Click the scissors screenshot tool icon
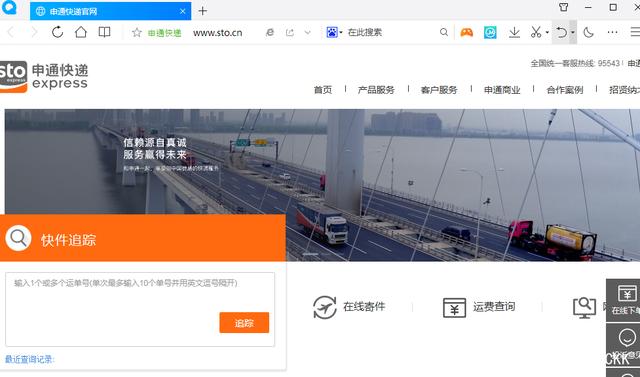Viewport: 640px width, 377px height. (536, 32)
